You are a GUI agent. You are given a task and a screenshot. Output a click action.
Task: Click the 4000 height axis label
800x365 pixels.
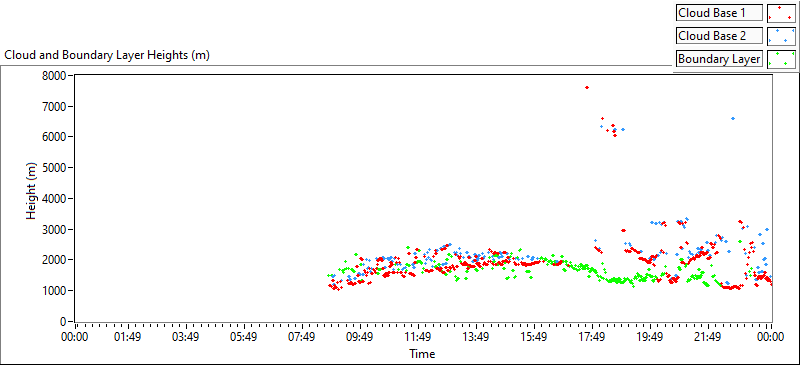tap(57, 199)
